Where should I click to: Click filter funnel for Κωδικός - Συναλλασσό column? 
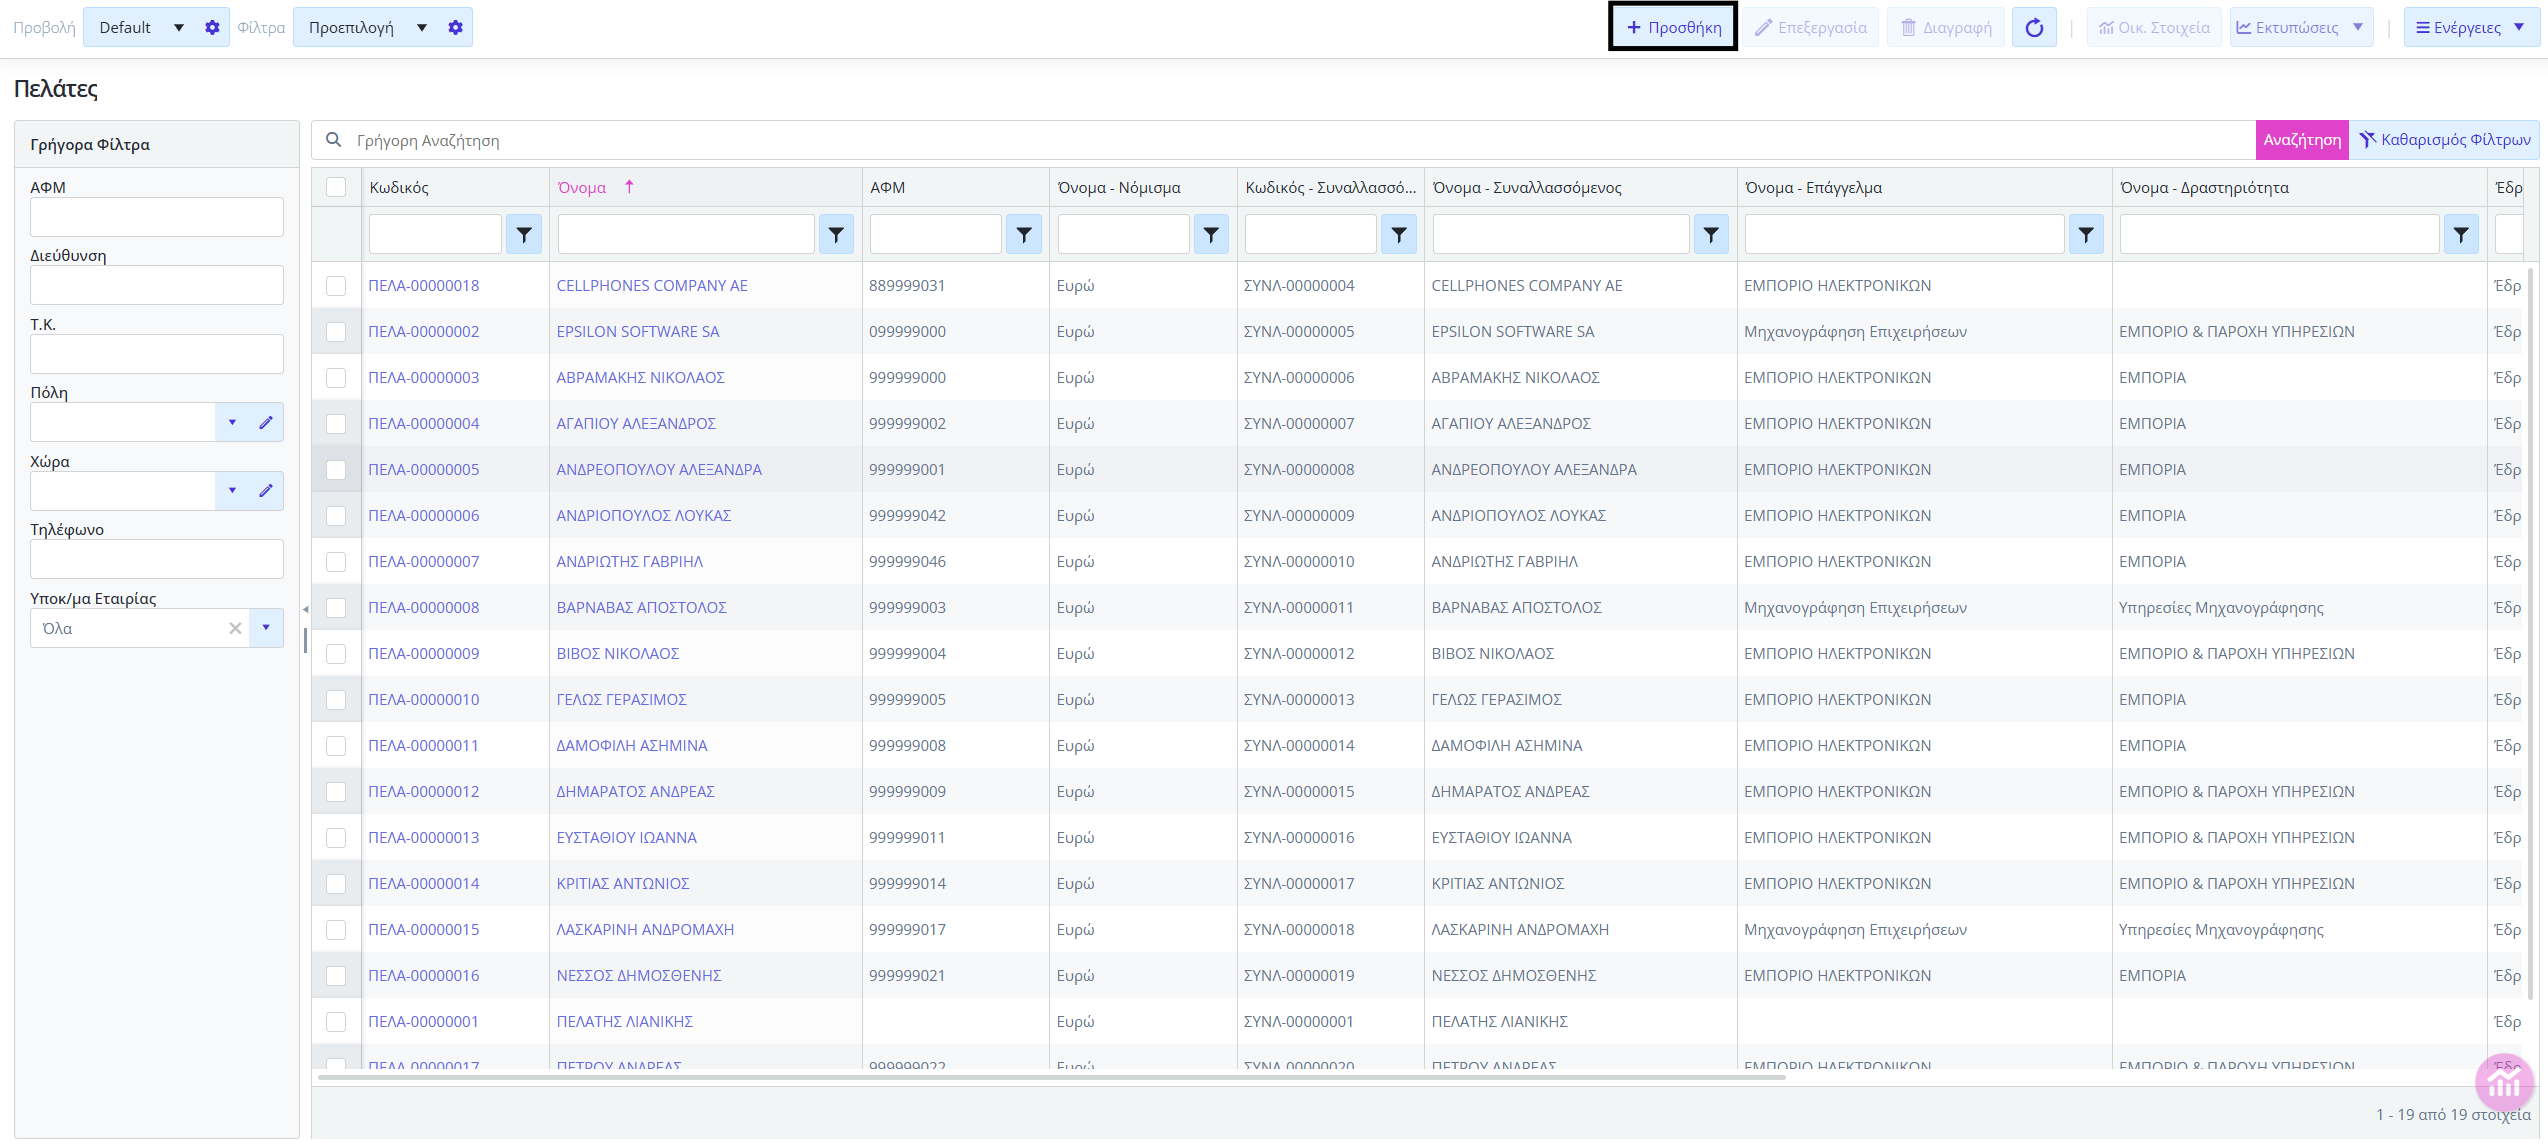click(1399, 235)
